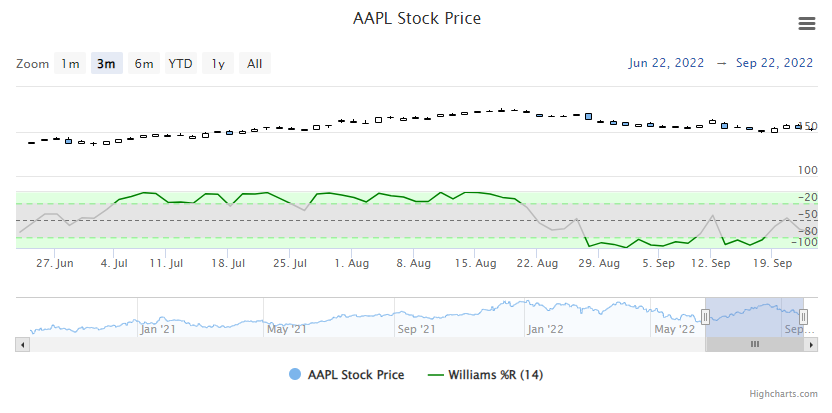Set zoom to 1y

[218, 64]
